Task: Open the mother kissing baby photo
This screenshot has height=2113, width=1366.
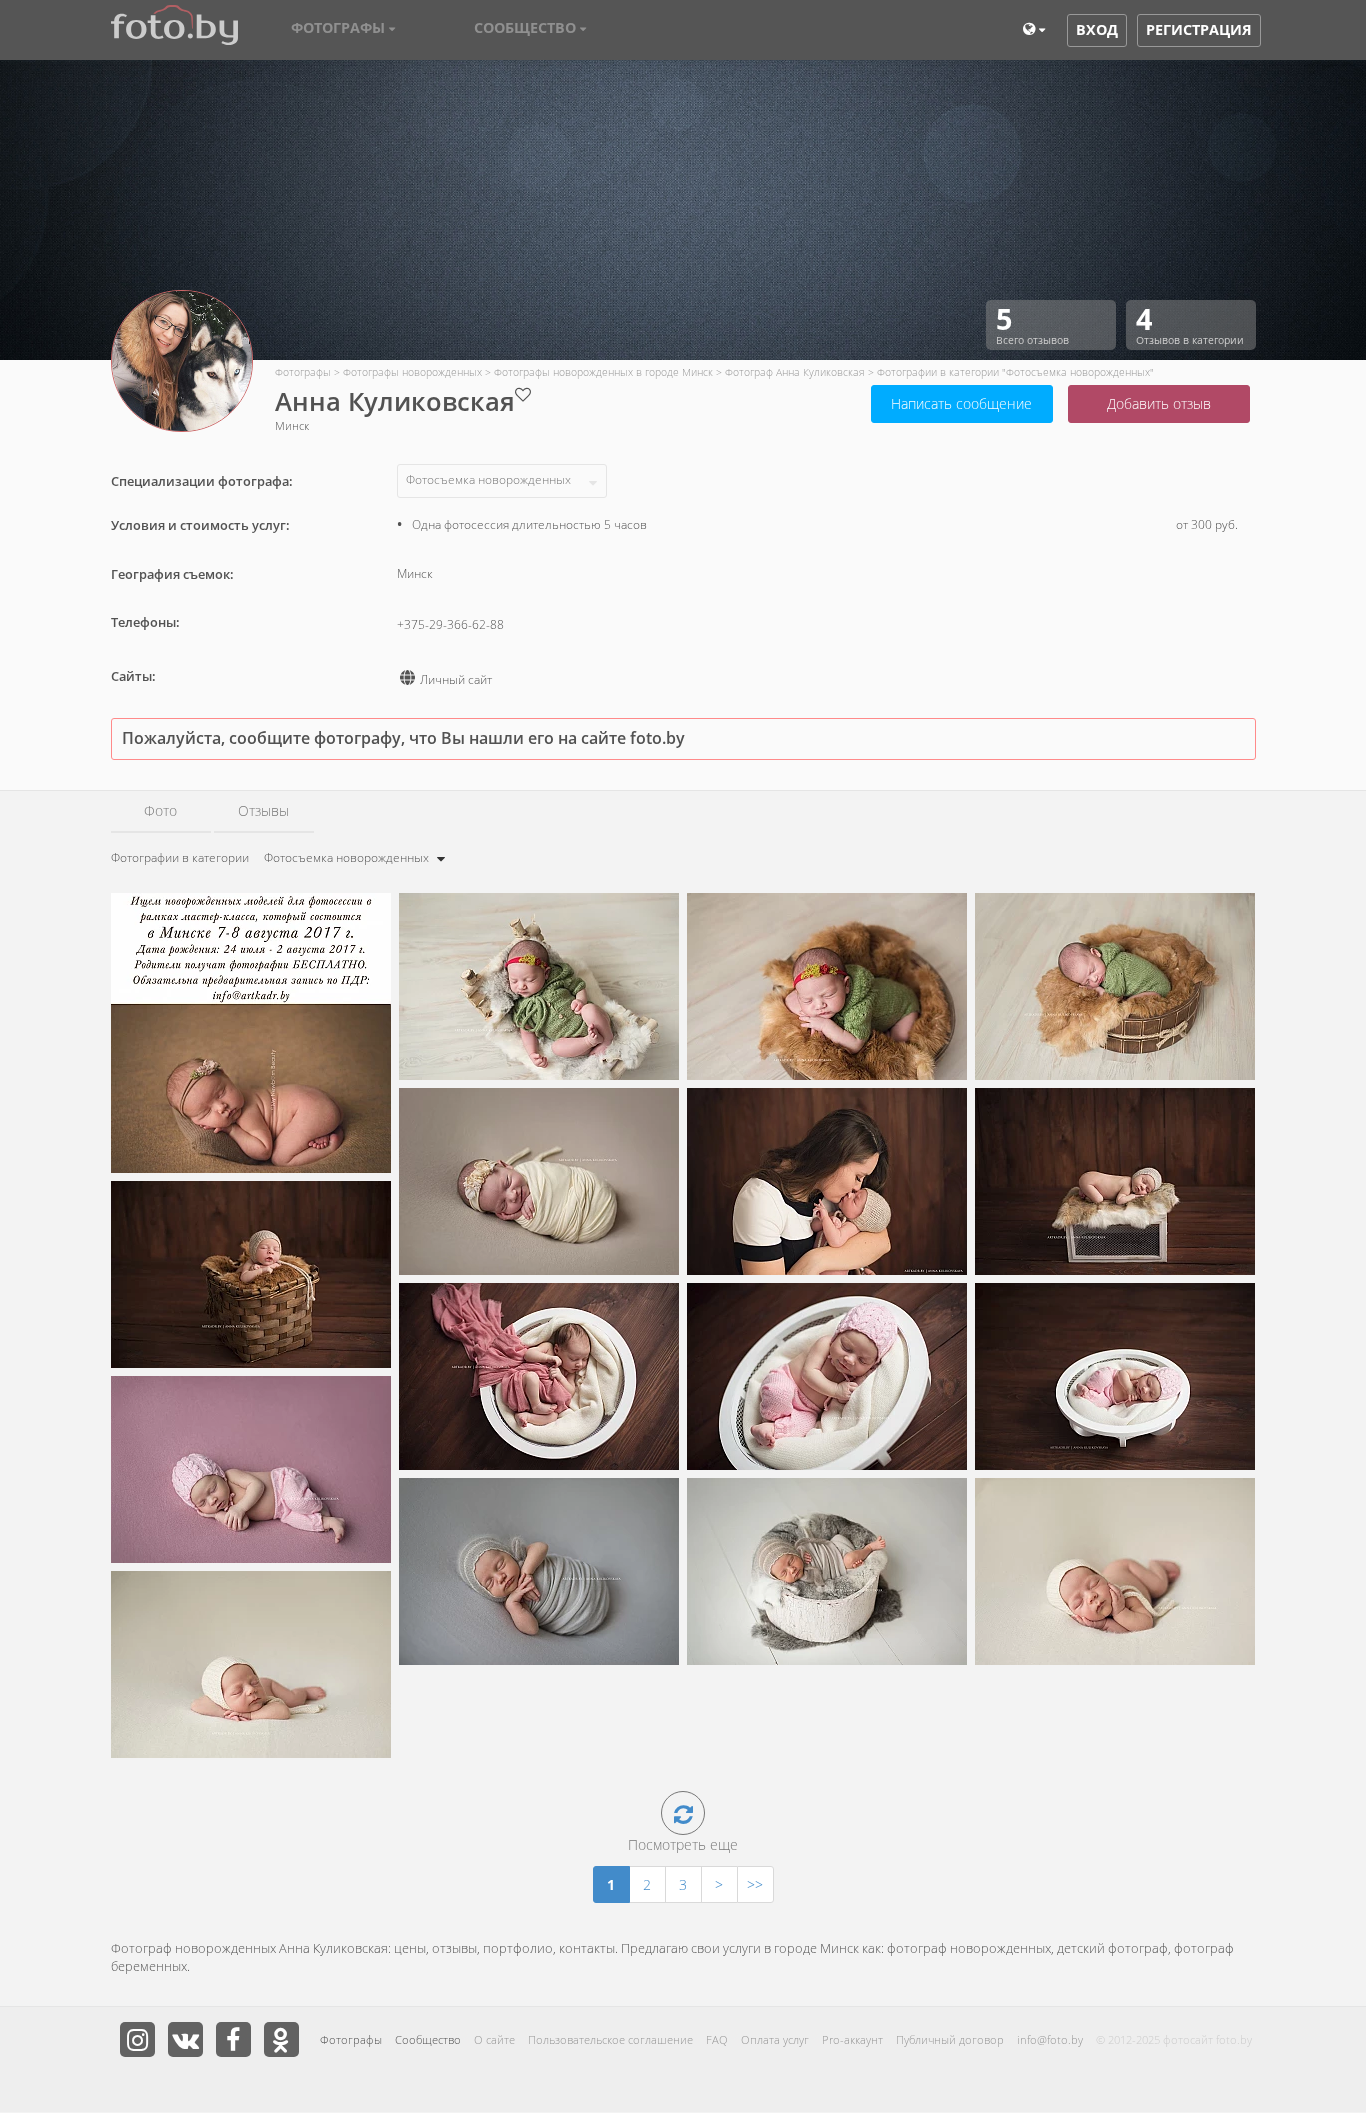Action: click(x=827, y=1181)
